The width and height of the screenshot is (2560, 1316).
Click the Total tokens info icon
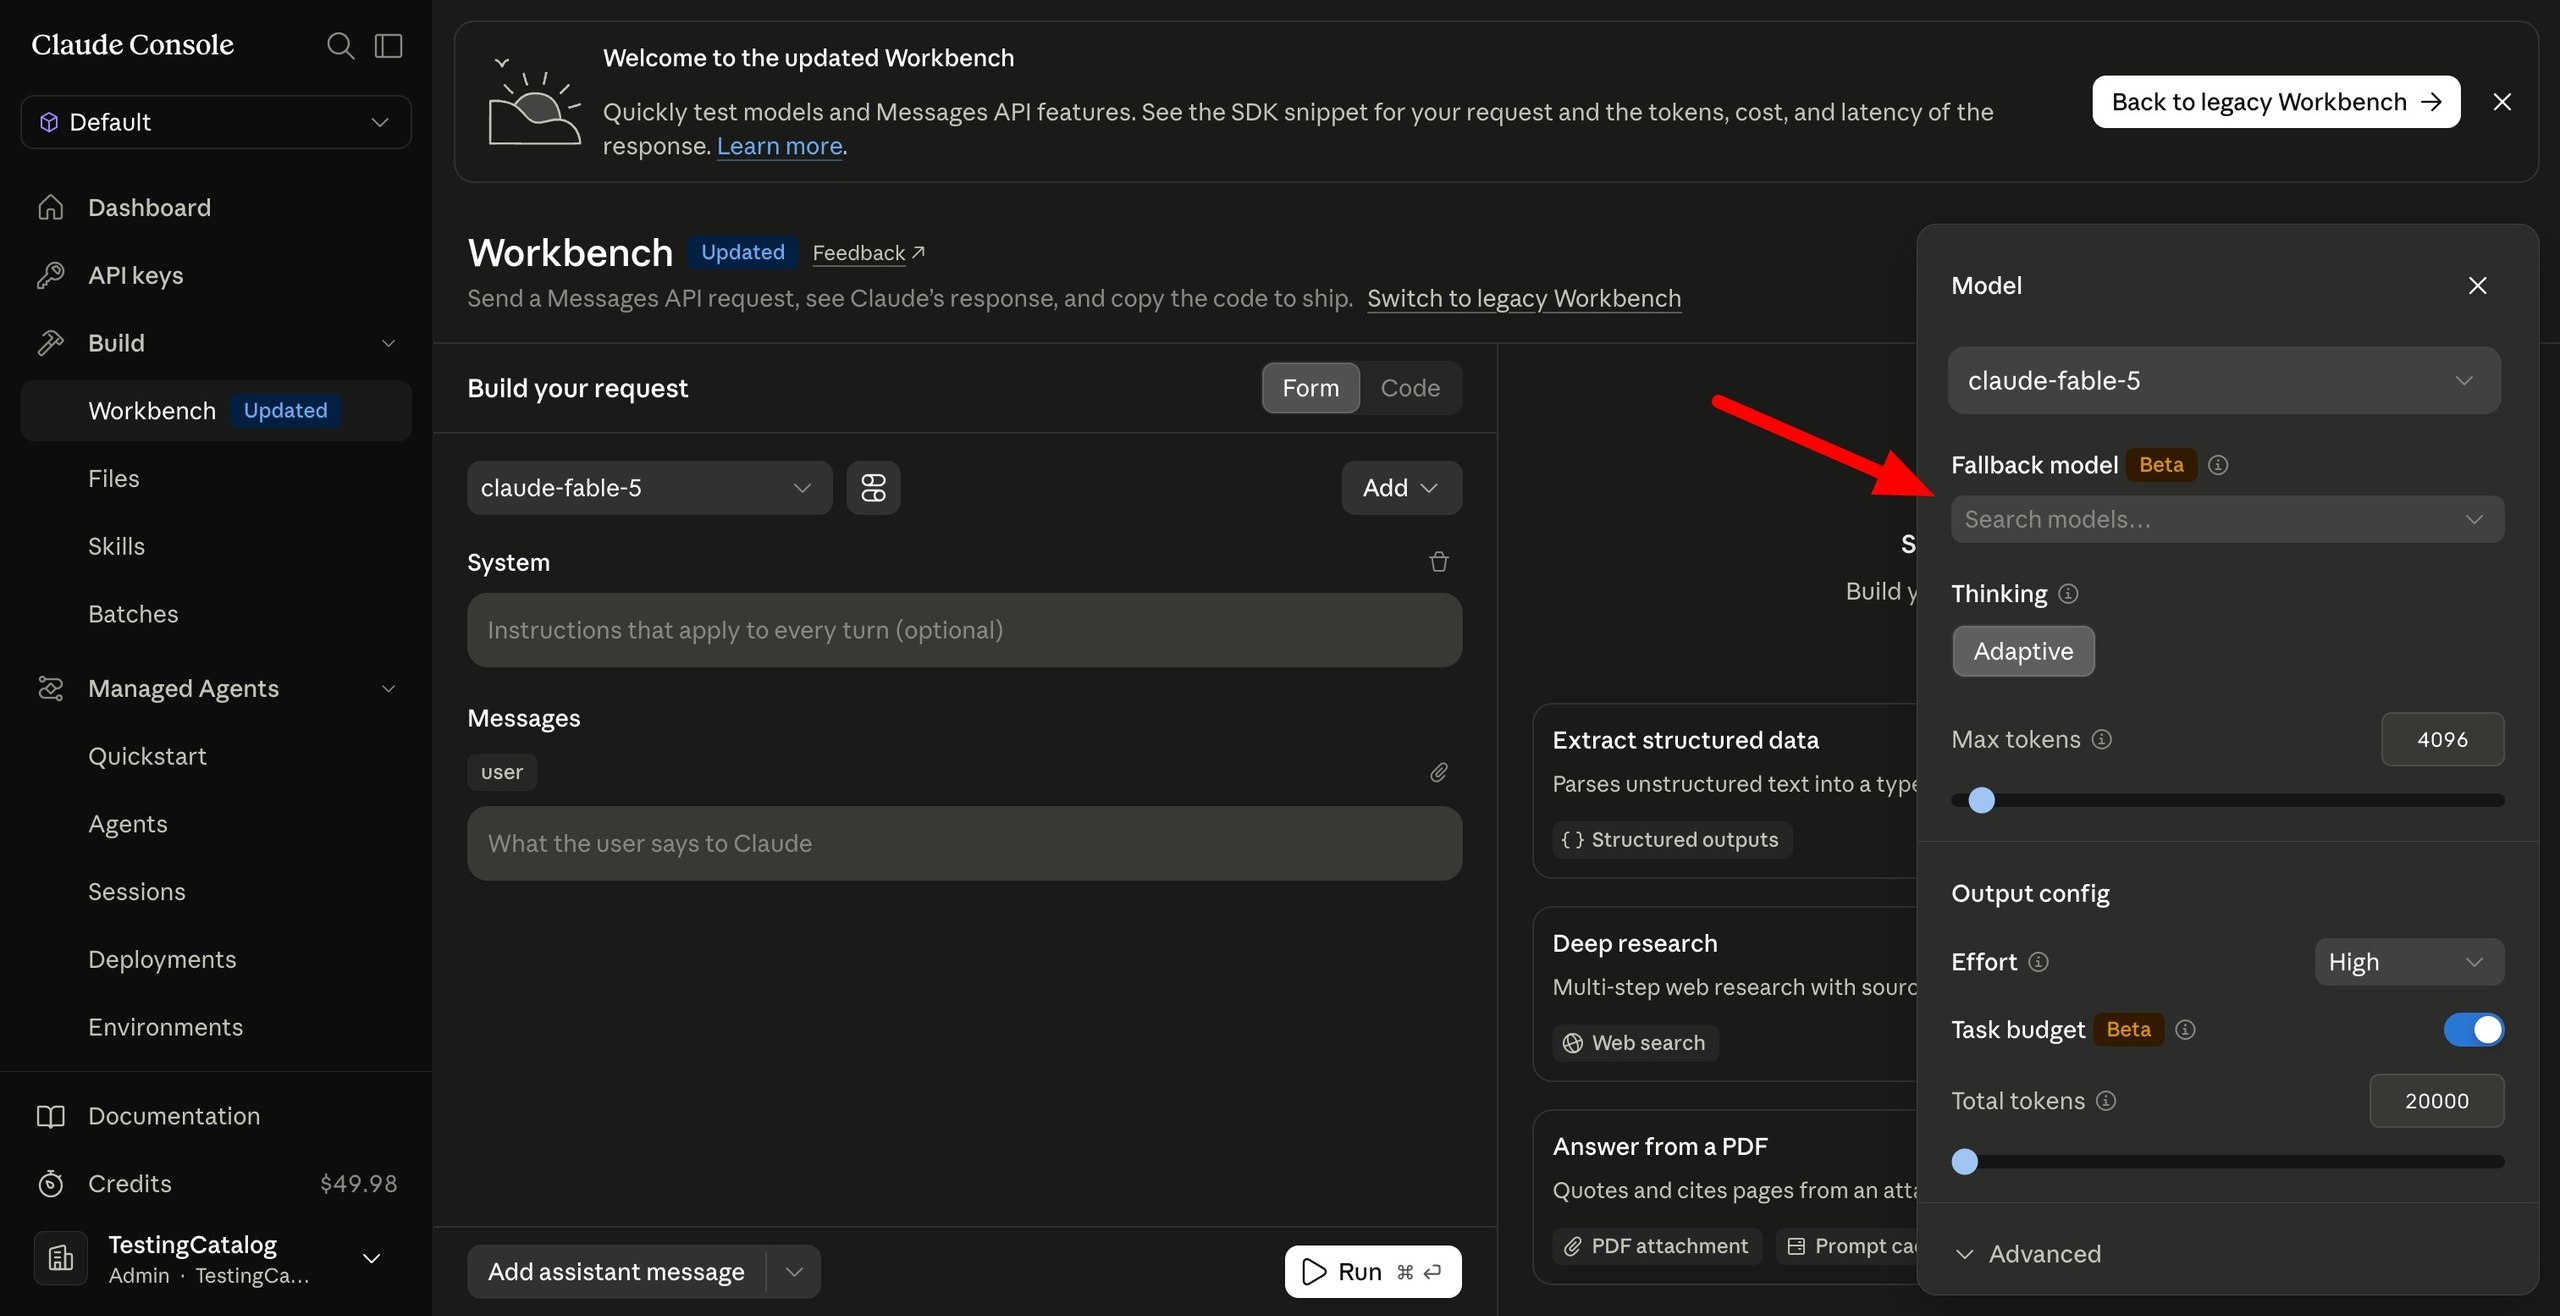(2106, 1101)
